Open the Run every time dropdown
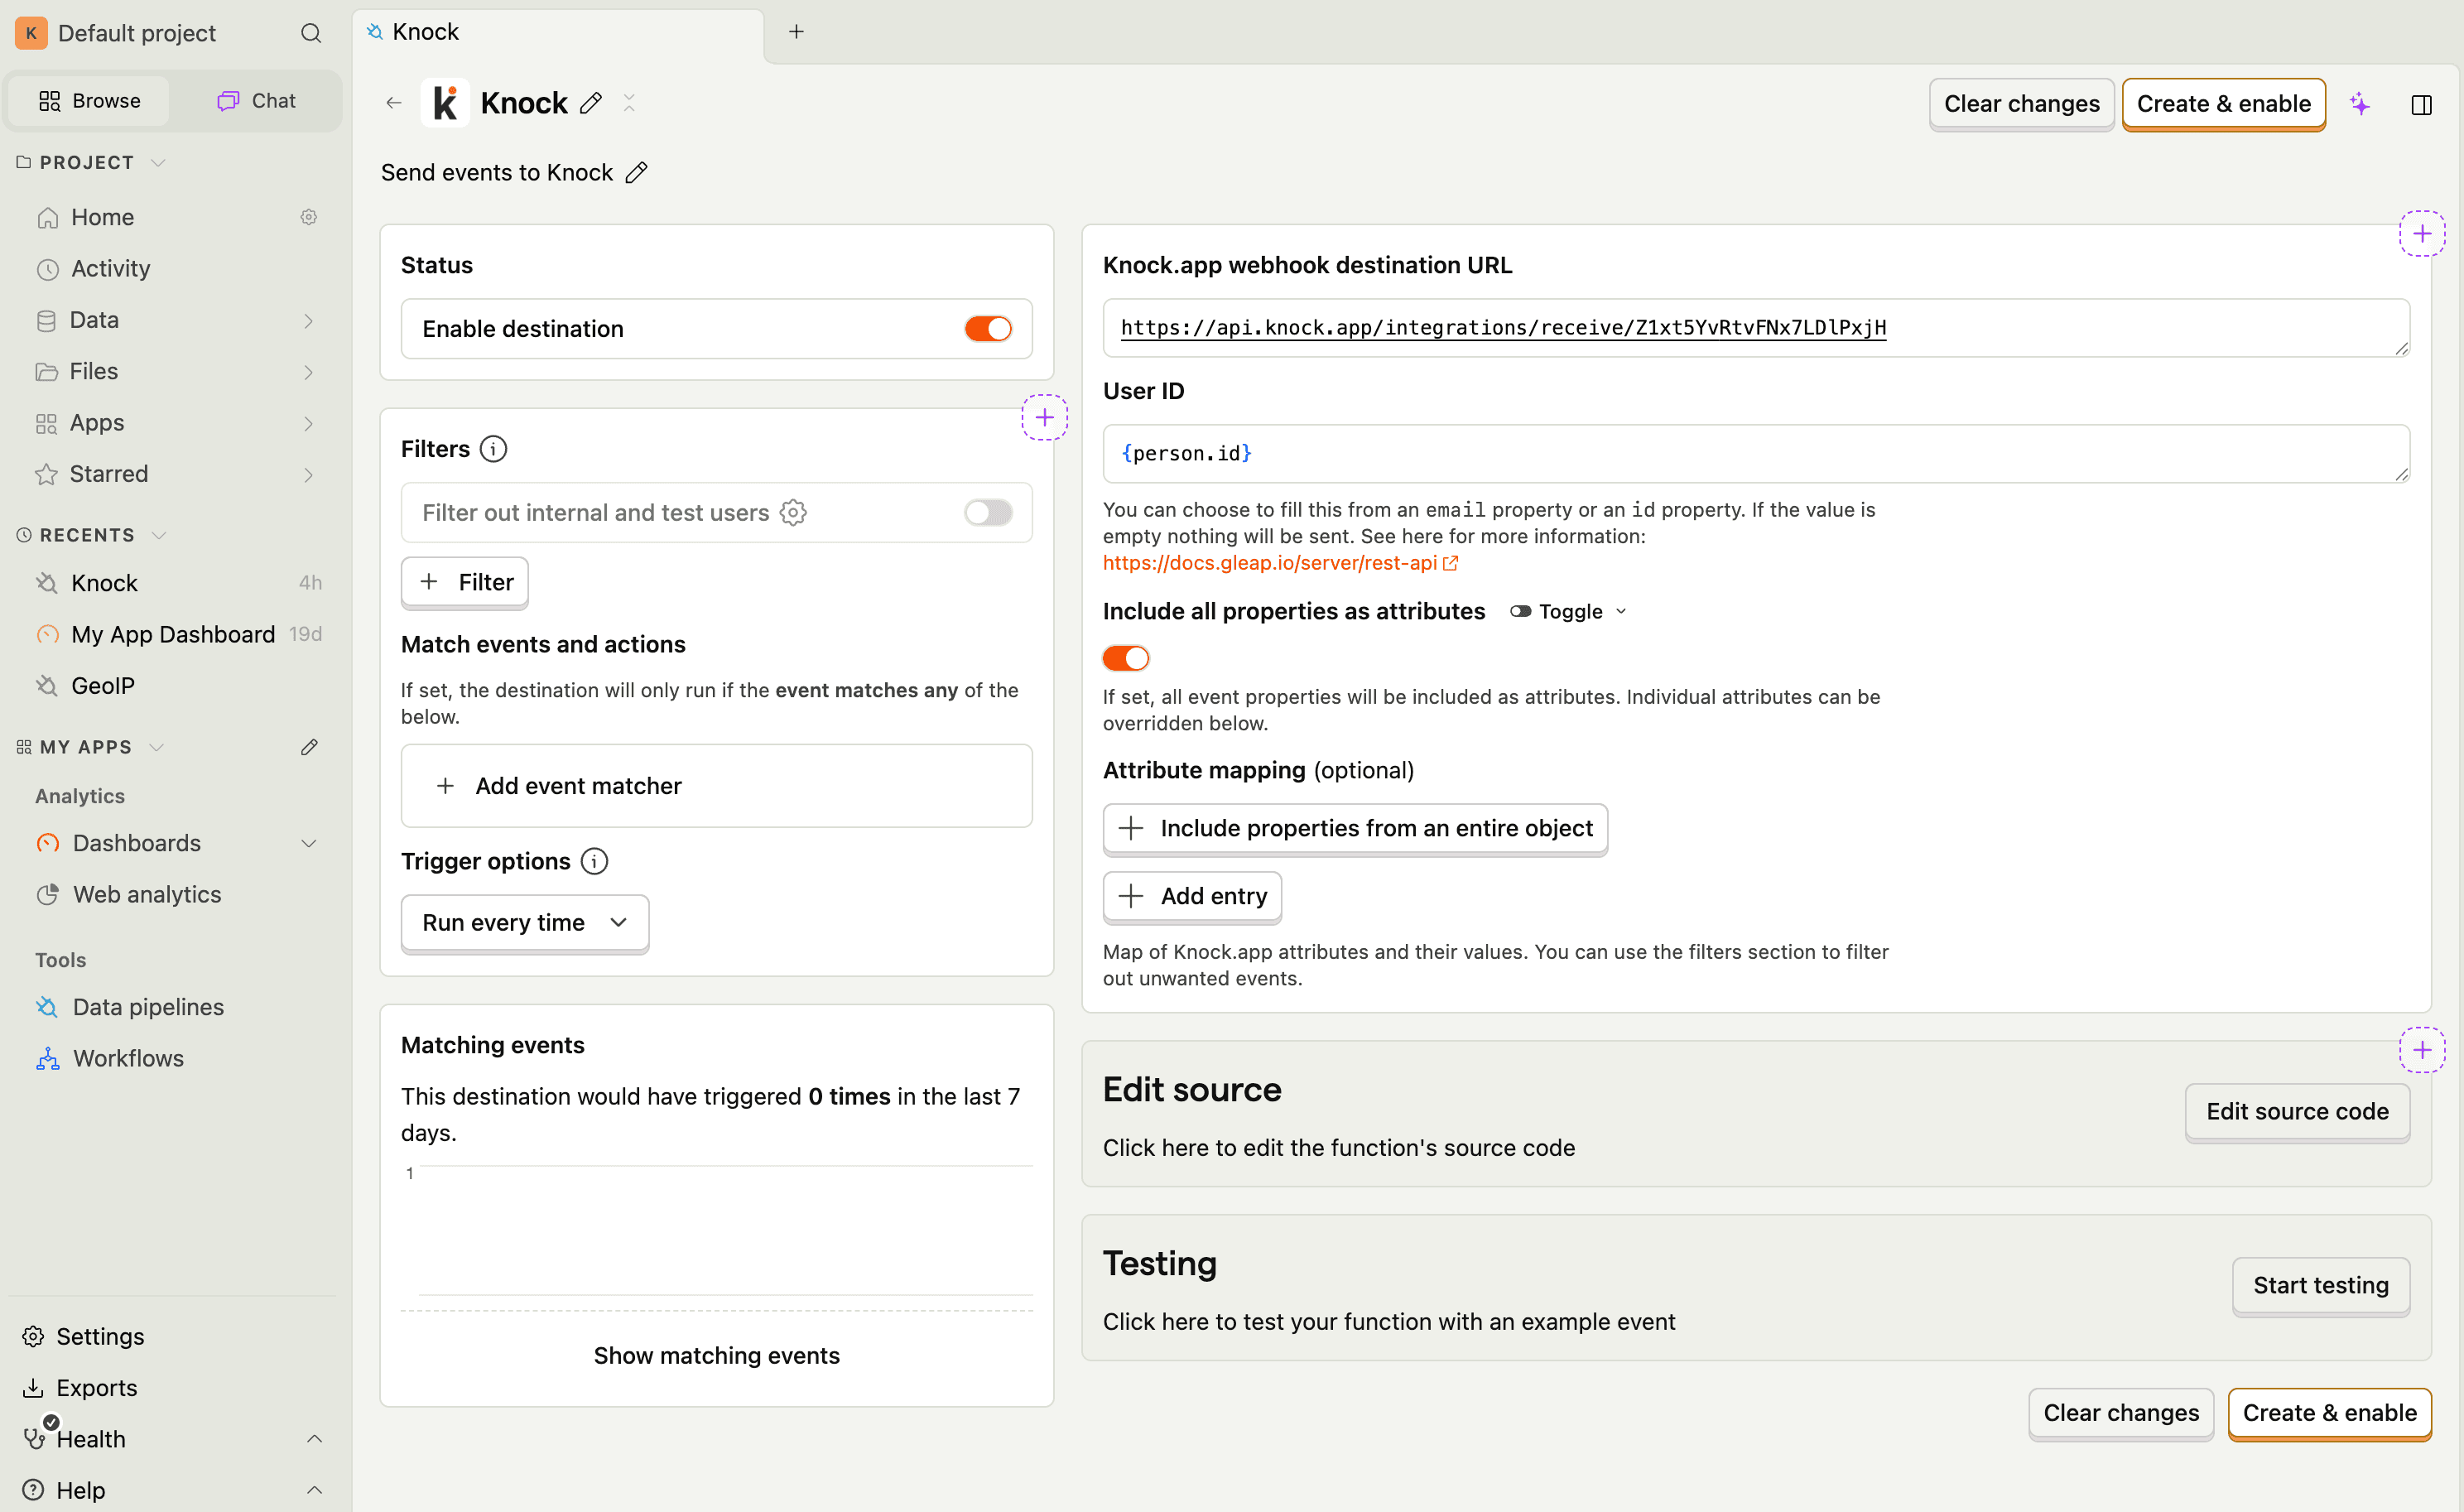The height and width of the screenshot is (1512, 2464). pyautogui.click(x=524, y=922)
